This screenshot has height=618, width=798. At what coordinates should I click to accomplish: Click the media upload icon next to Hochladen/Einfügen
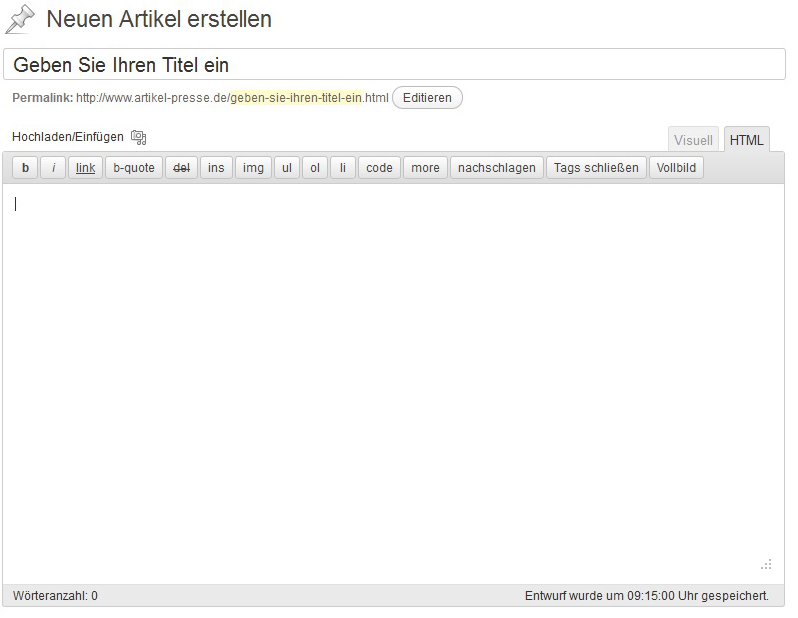(138, 137)
